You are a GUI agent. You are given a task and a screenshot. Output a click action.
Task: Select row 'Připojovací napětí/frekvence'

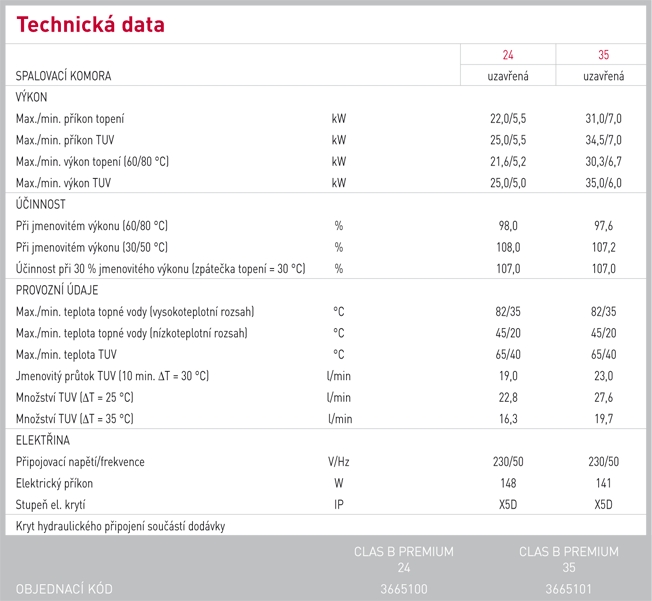point(326,462)
